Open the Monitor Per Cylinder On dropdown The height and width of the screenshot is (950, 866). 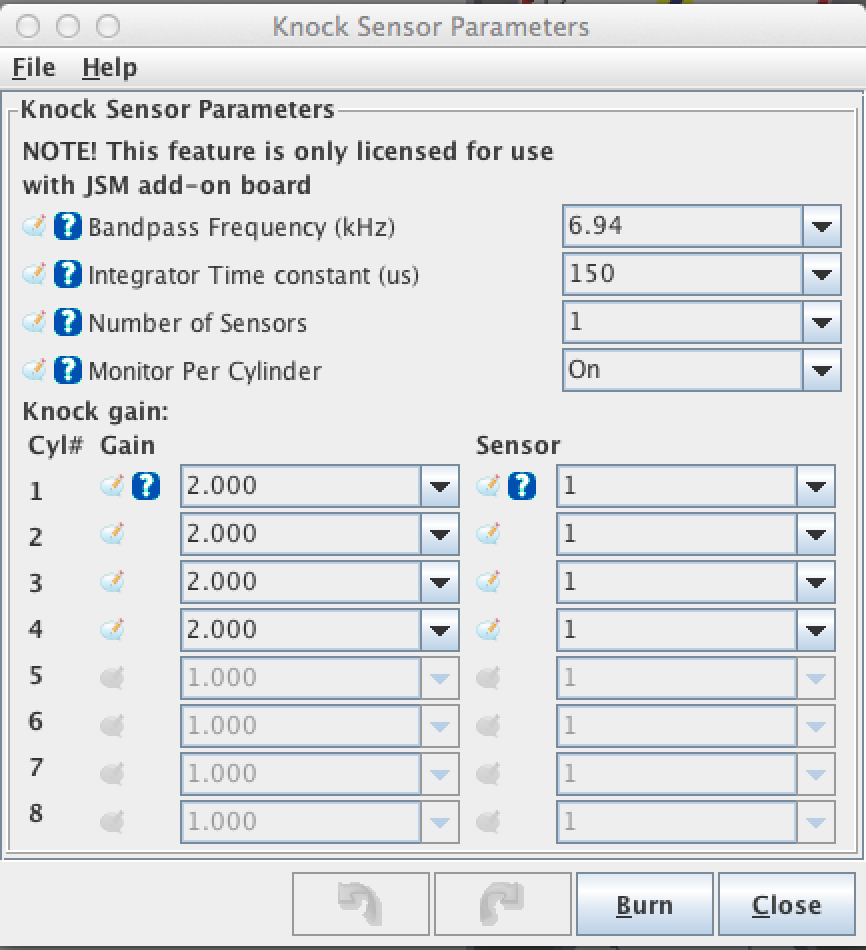pos(821,370)
